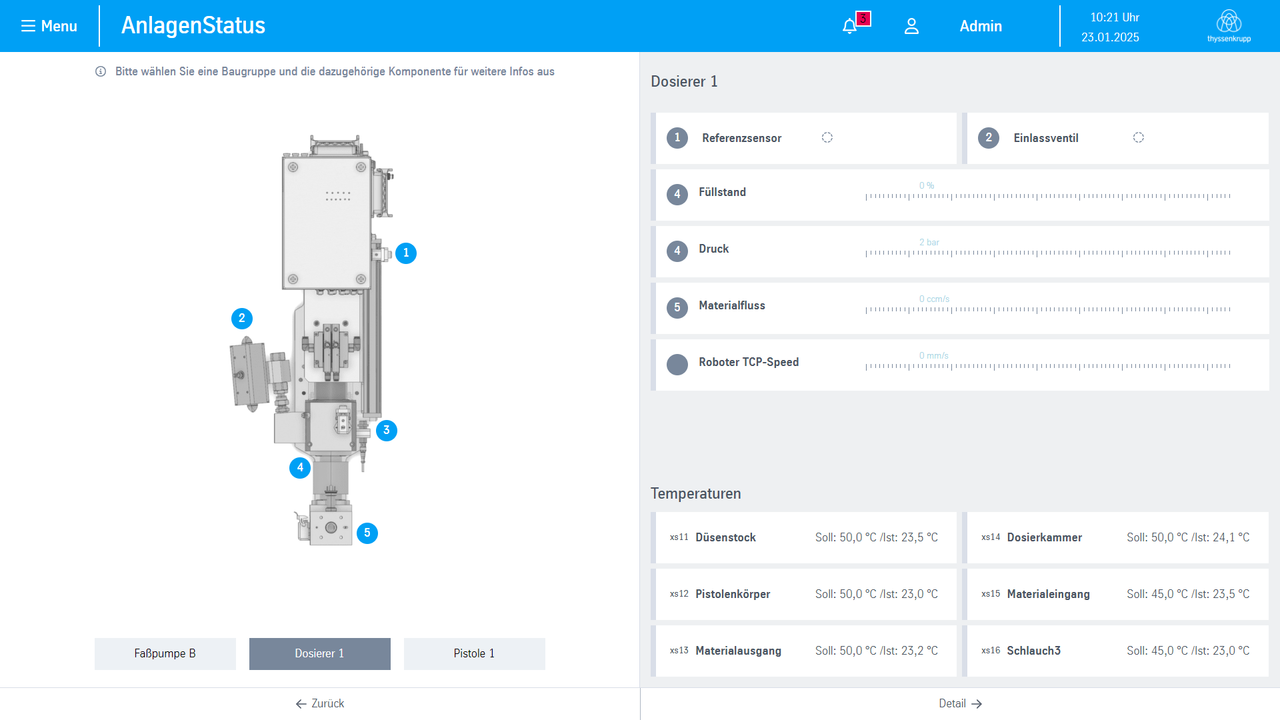Toggle Einlassventil status indicator
Image resolution: width=1280 pixels, height=720 pixels.
click(x=1138, y=138)
